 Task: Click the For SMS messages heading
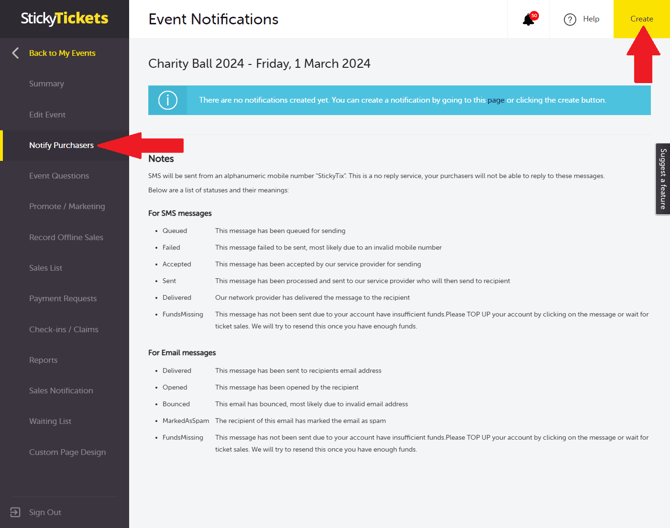tap(180, 213)
